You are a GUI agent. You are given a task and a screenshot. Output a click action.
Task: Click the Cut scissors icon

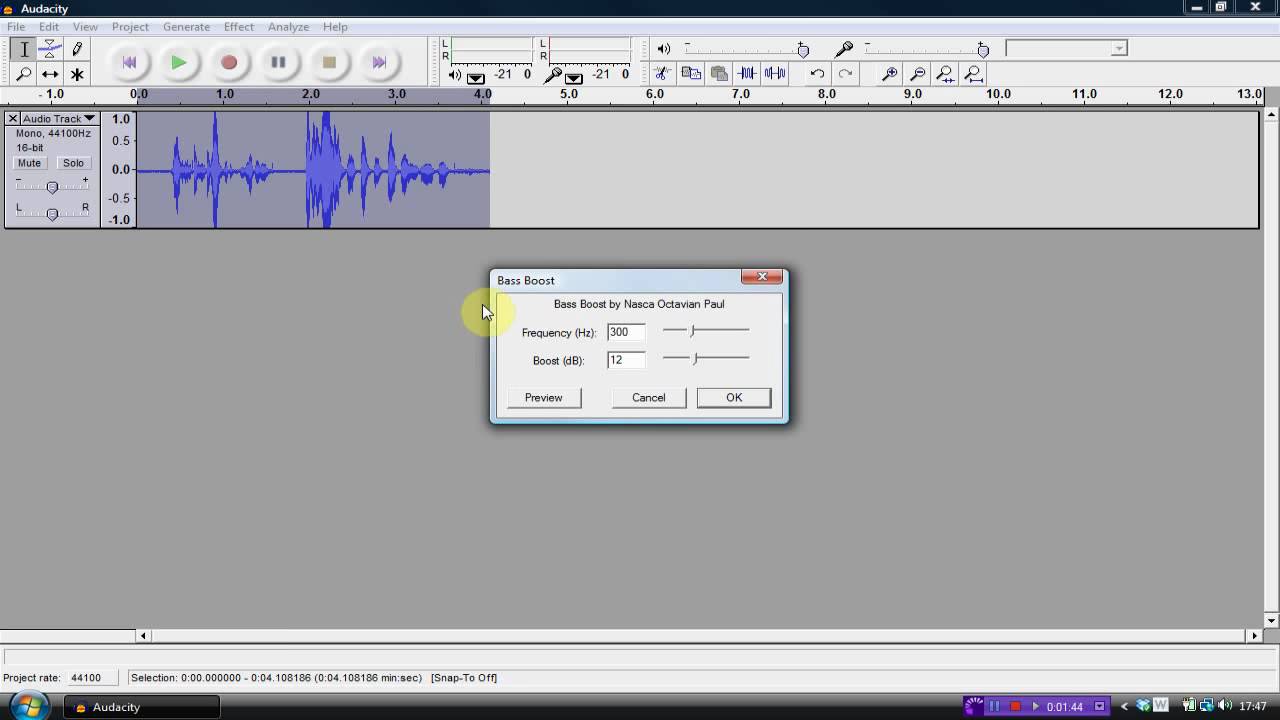(x=662, y=74)
